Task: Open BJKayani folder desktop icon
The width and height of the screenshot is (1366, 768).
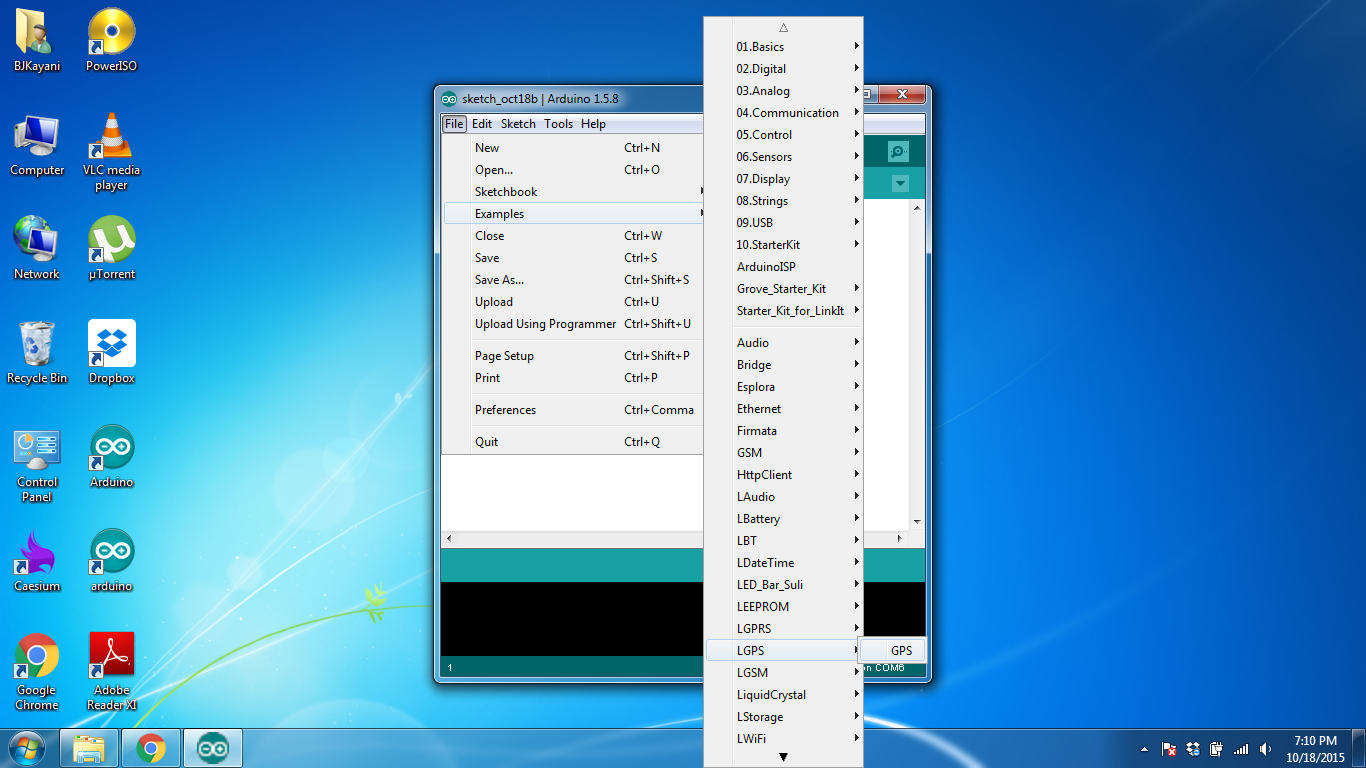Action: coord(37,41)
